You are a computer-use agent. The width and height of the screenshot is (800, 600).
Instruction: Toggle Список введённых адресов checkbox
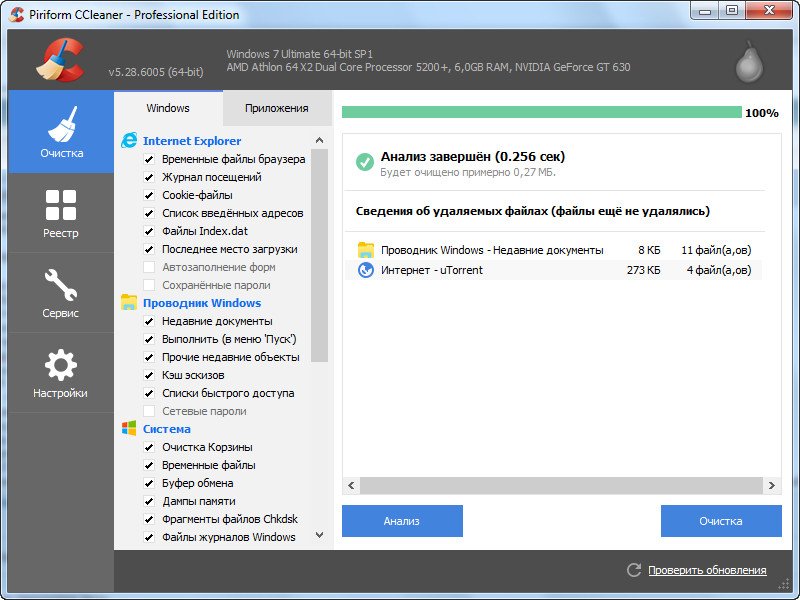pyautogui.click(x=149, y=213)
